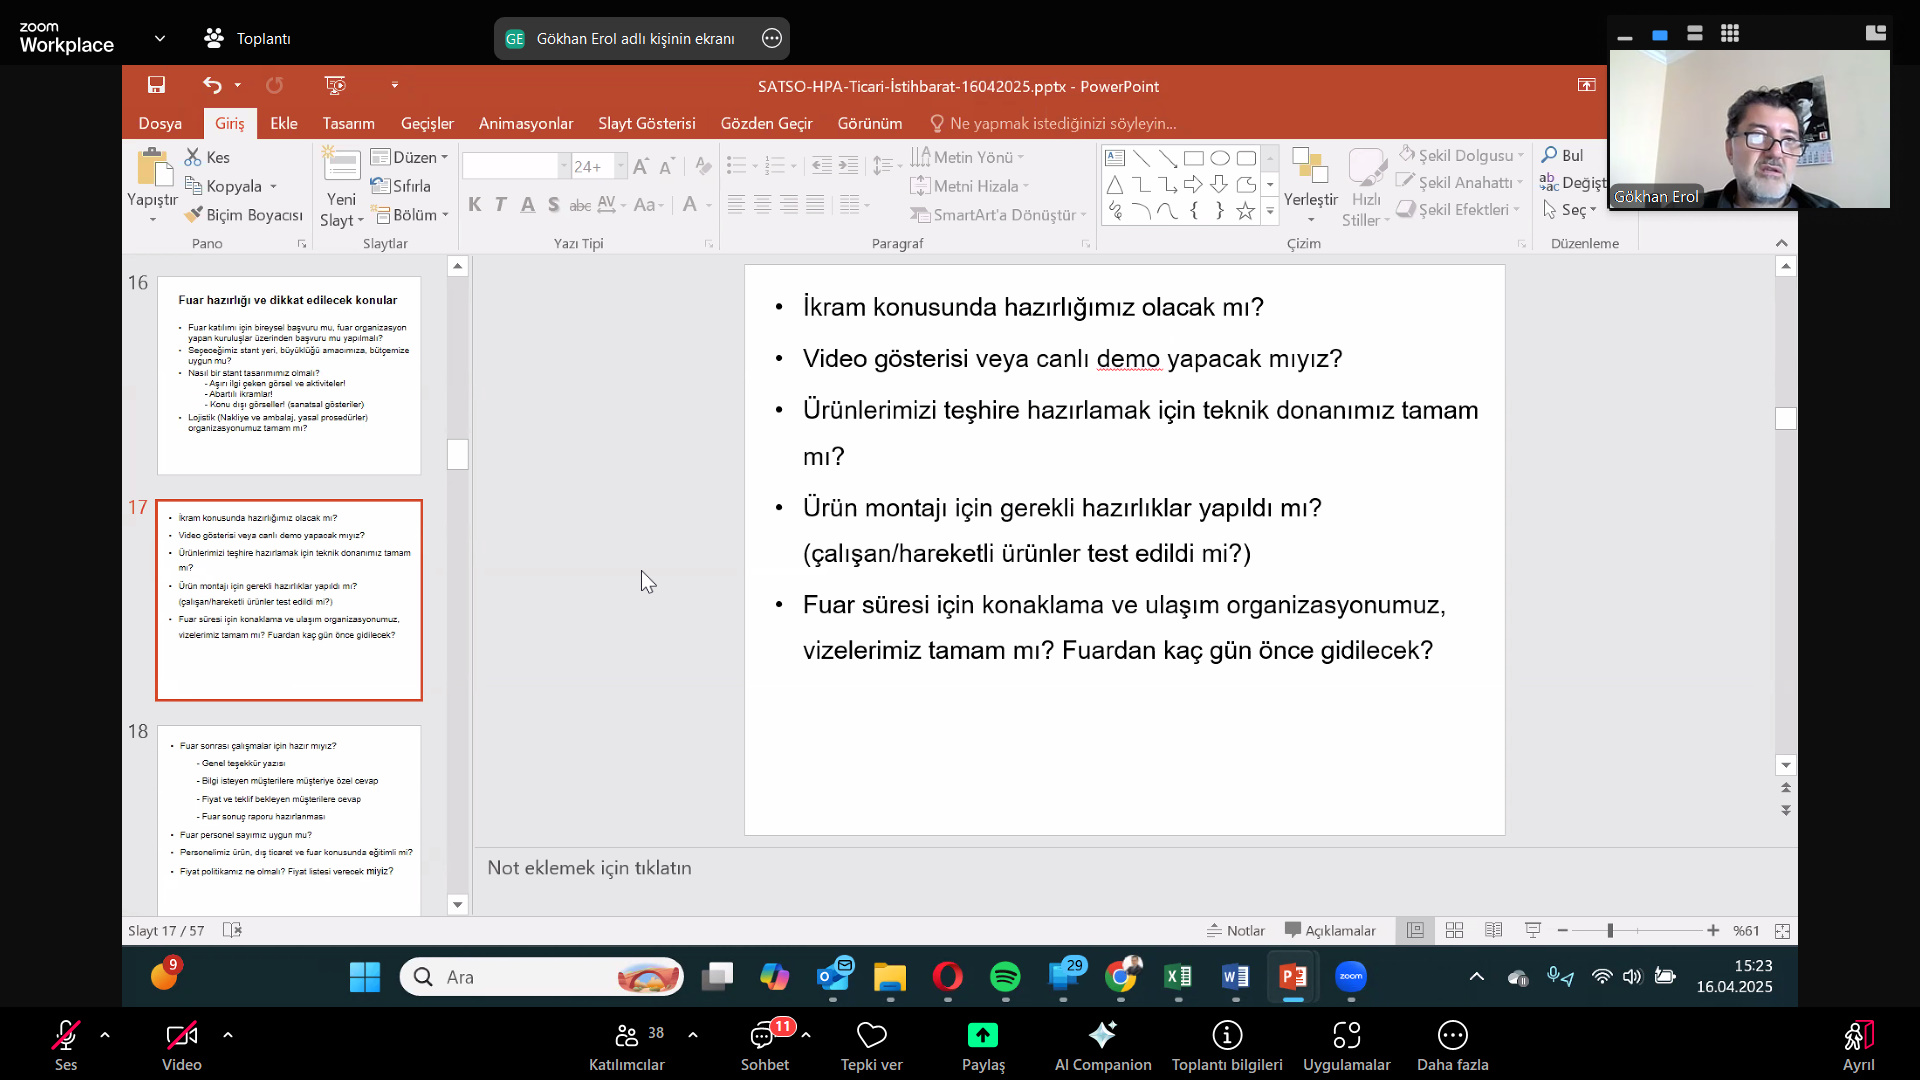Open the Tasarım ribbon tab
Screen dimensions: 1920x1080
[x=348, y=123]
